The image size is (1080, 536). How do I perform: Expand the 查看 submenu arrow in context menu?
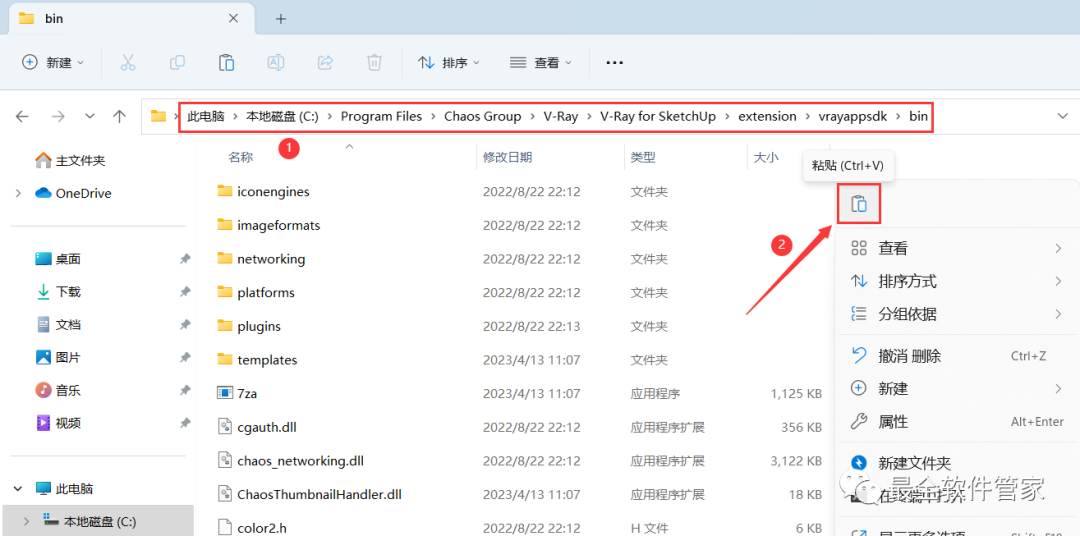tap(1058, 248)
